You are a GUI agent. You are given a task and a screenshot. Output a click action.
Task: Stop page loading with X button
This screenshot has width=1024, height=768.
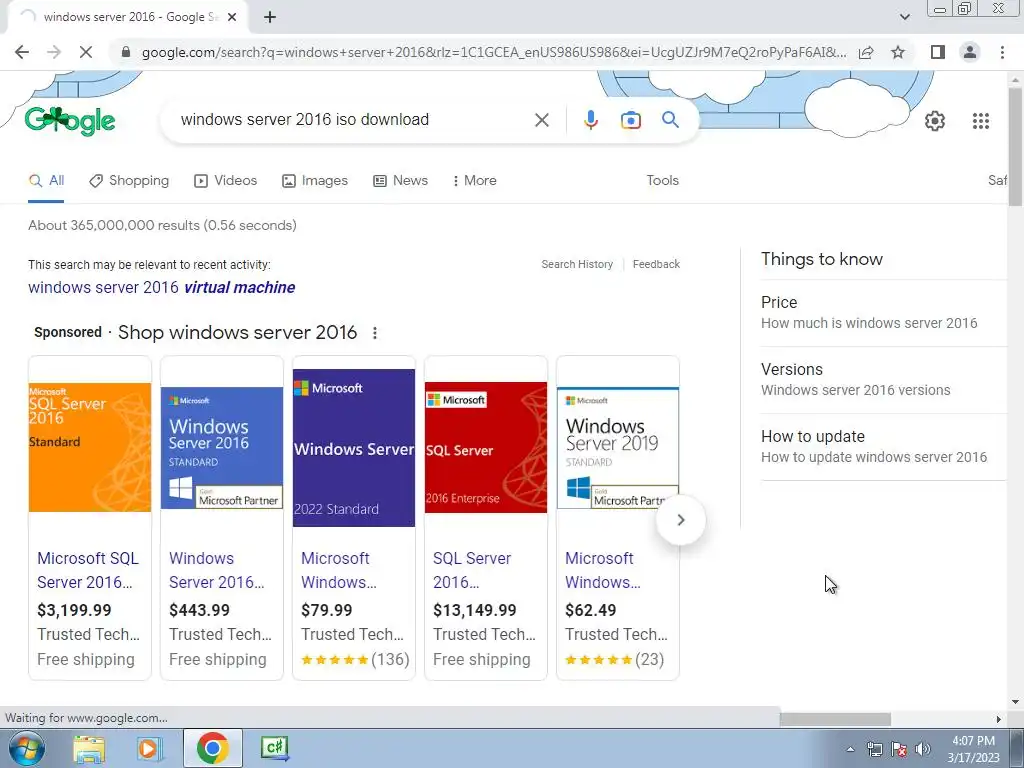[86, 52]
